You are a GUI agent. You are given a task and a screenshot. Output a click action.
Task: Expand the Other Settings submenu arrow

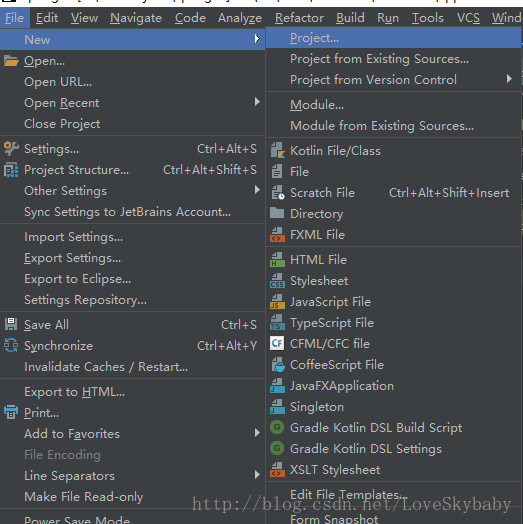tap(257, 190)
